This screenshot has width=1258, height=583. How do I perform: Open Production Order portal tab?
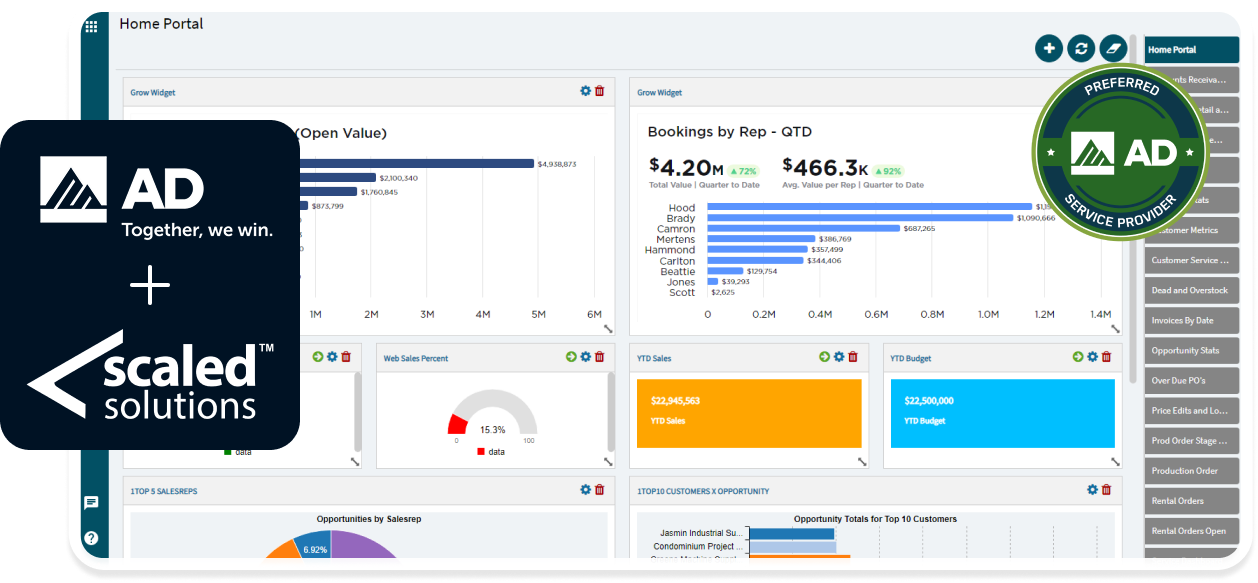click(x=1192, y=470)
